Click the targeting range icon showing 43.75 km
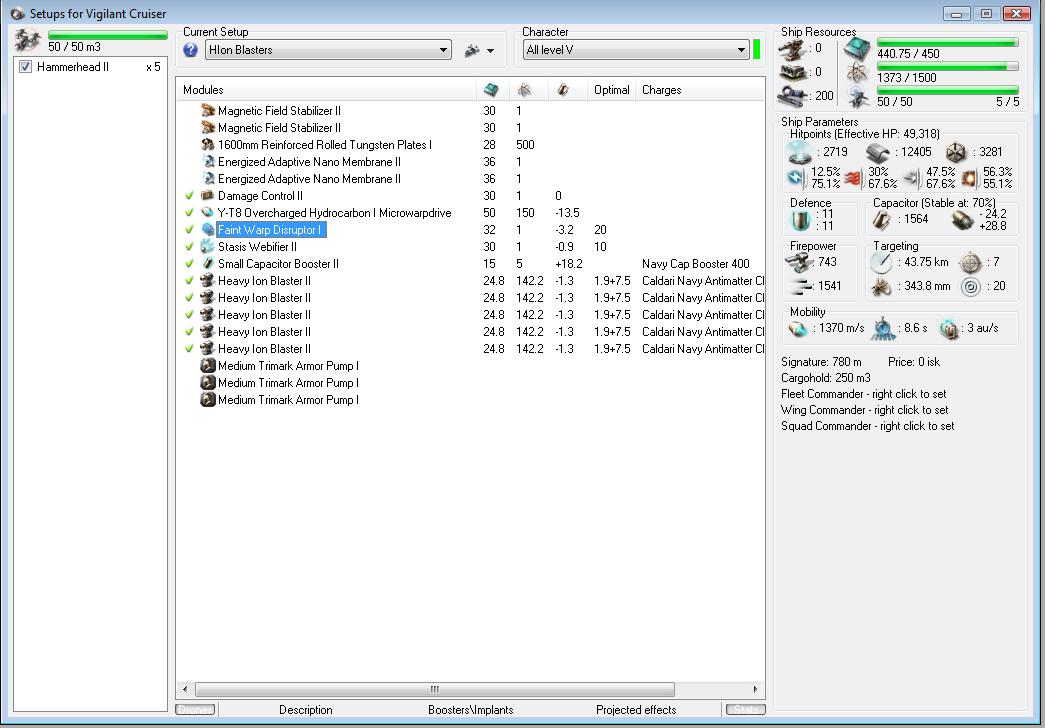This screenshot has width=1045, height=728. [x=881, y=263]
